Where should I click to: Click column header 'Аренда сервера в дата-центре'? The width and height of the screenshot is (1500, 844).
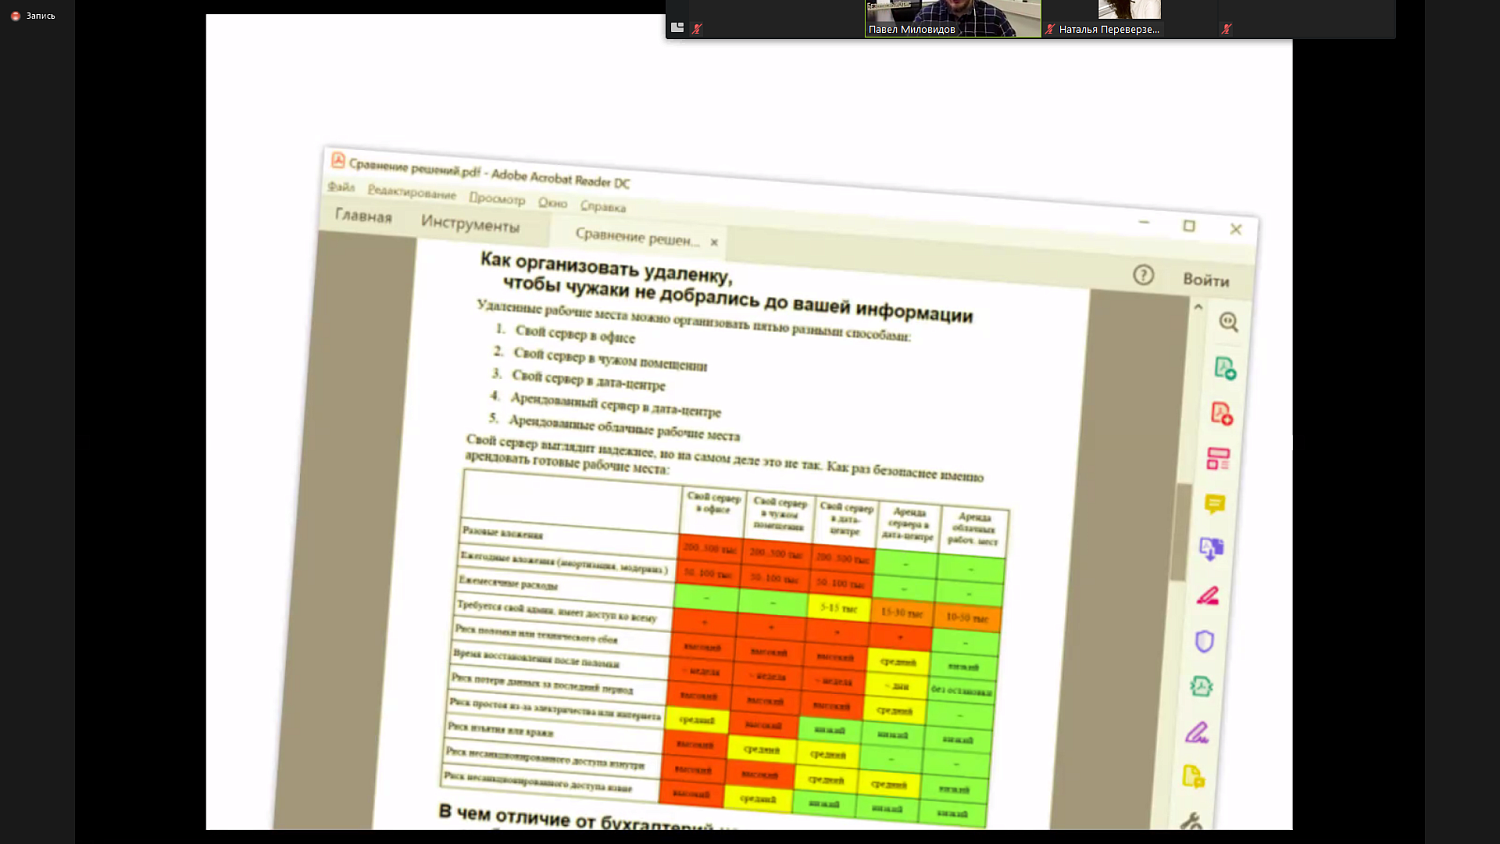click(908, 524)
